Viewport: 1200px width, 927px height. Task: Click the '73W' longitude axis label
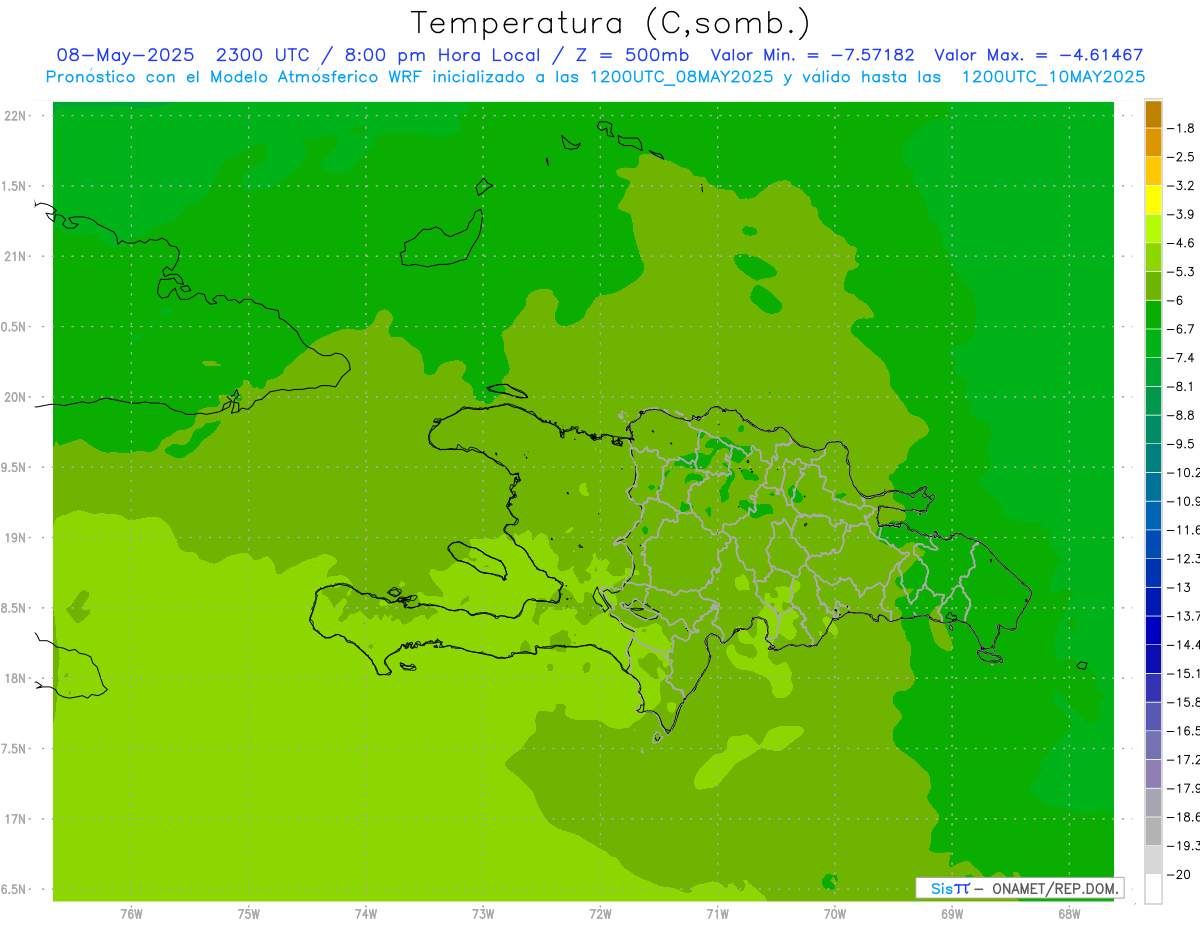[483, 913]
